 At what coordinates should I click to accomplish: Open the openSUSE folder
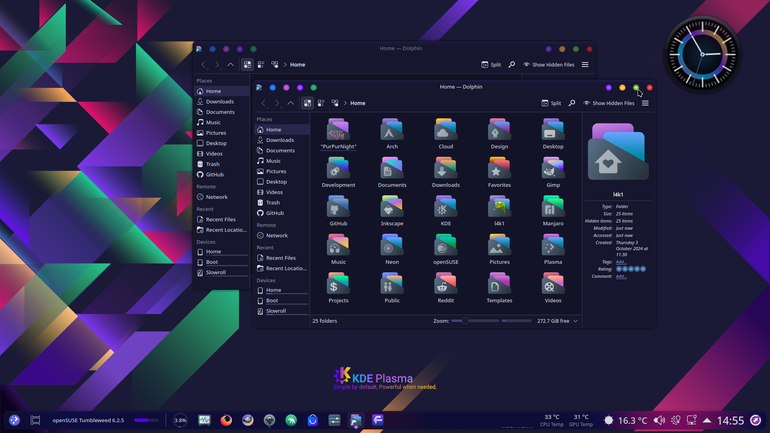445,249
